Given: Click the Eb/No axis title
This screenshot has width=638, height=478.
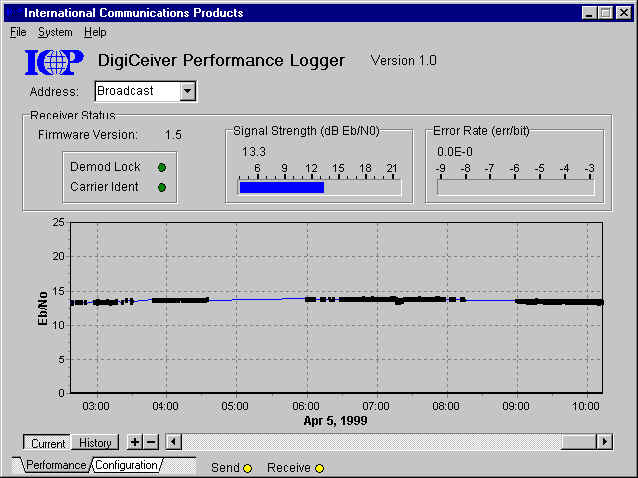Looking at the screenshot, I should pyautogui.click(x=42, y=308).
